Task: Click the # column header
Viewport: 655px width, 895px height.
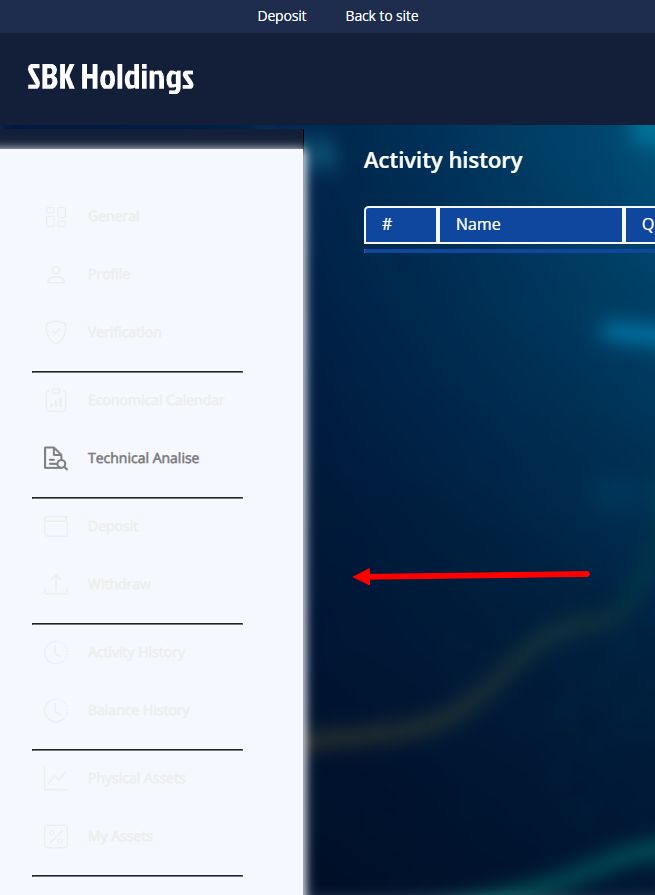Action: 401,224
